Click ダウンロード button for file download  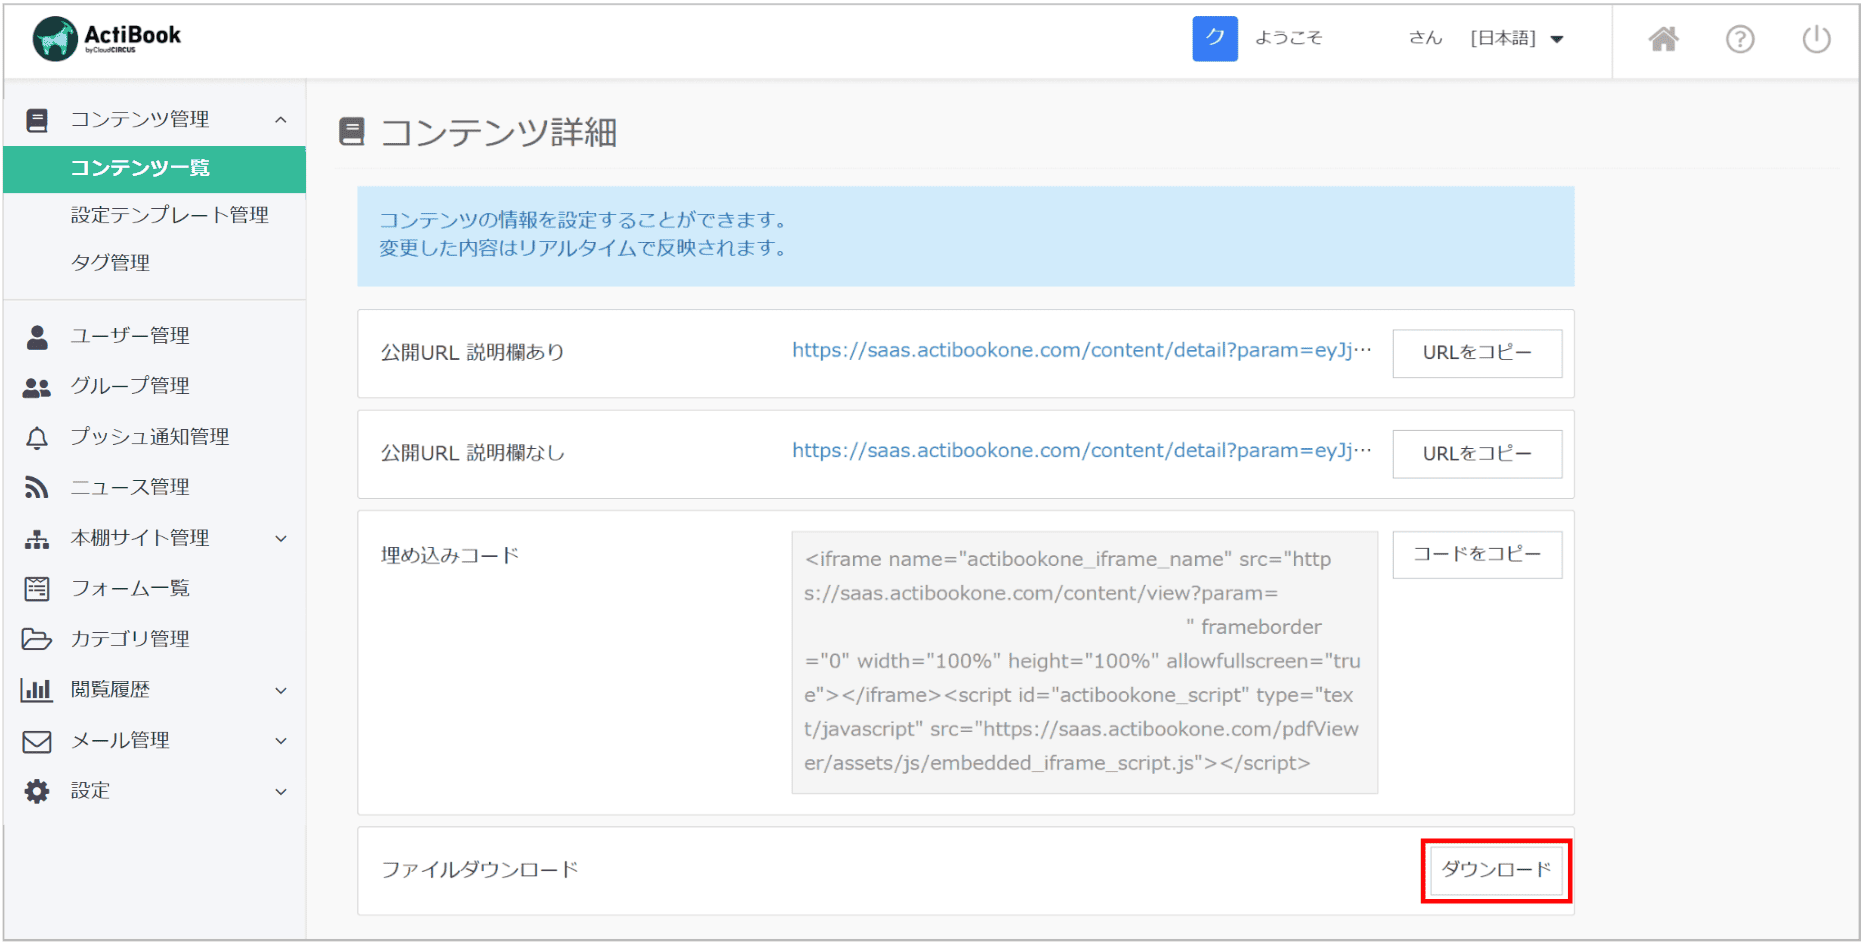[1495, 870]
